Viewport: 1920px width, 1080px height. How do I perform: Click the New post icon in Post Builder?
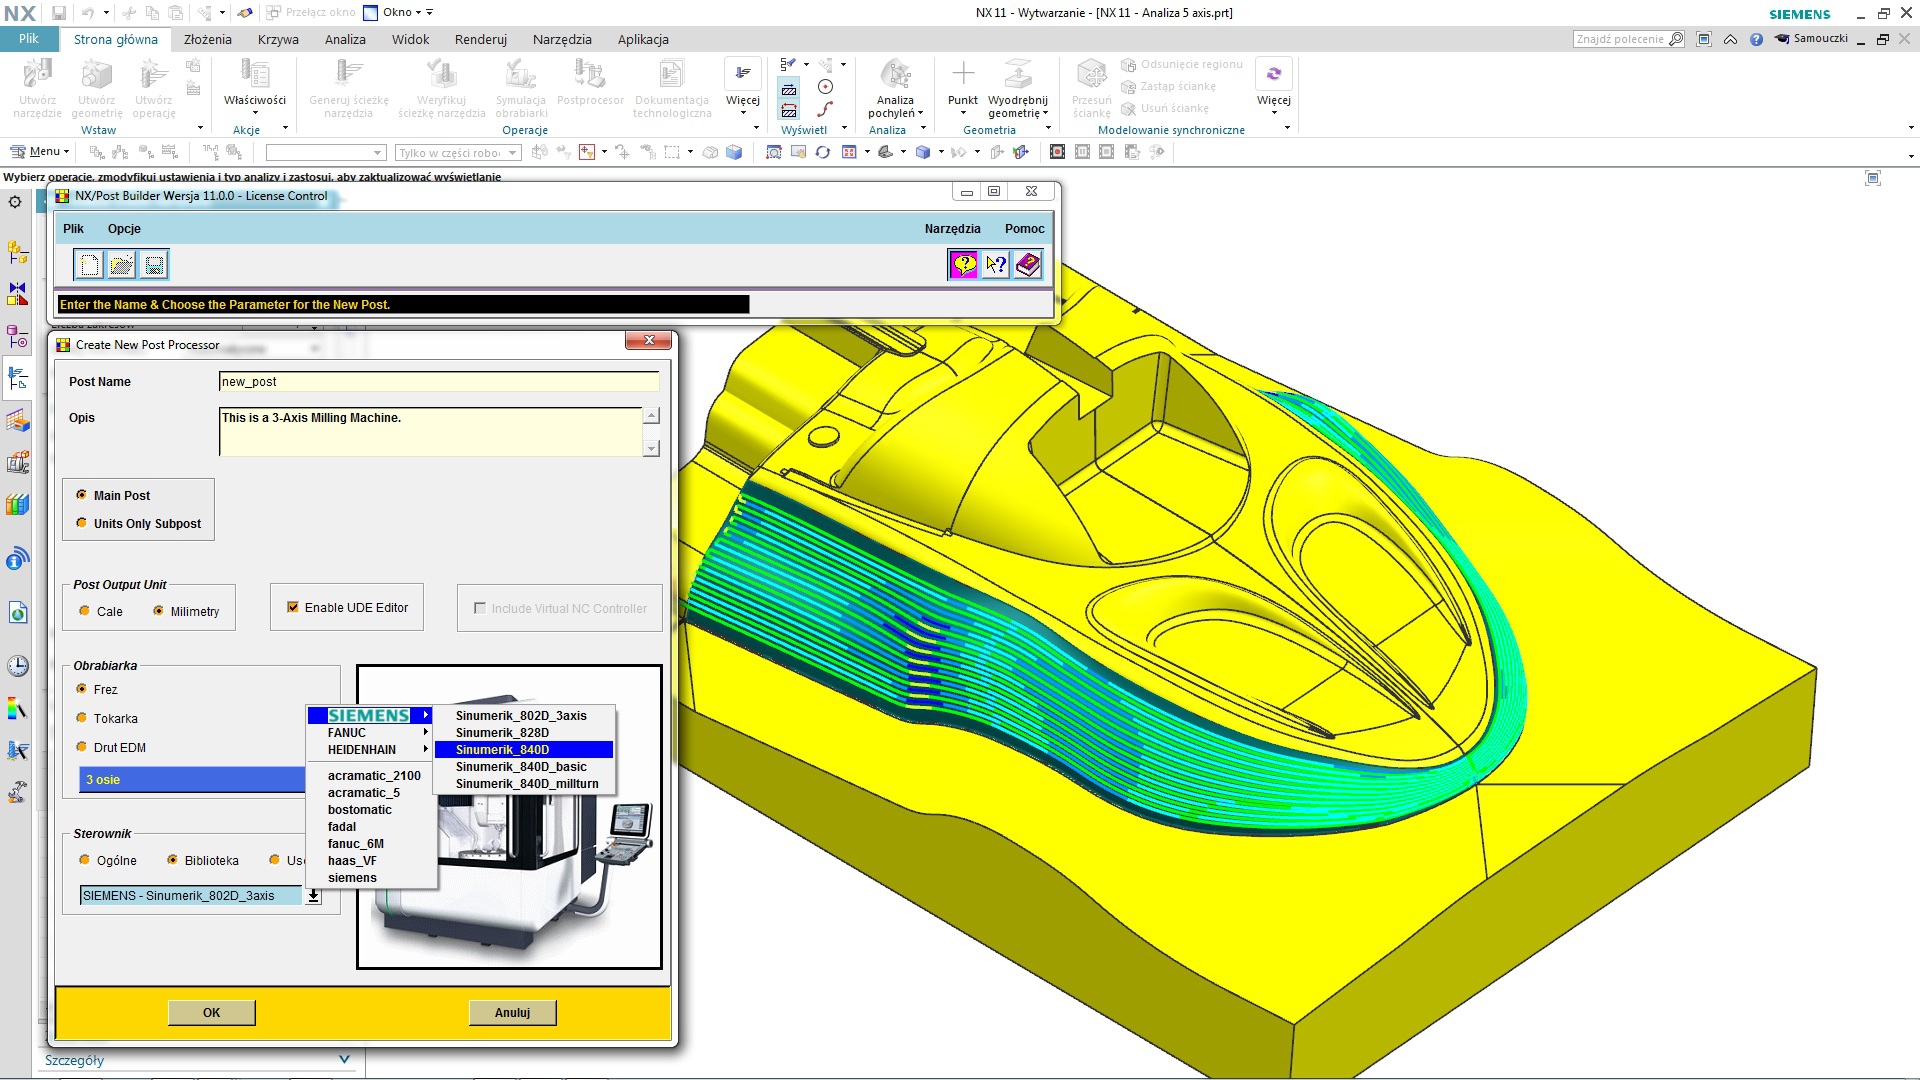(x=90, y=265)
